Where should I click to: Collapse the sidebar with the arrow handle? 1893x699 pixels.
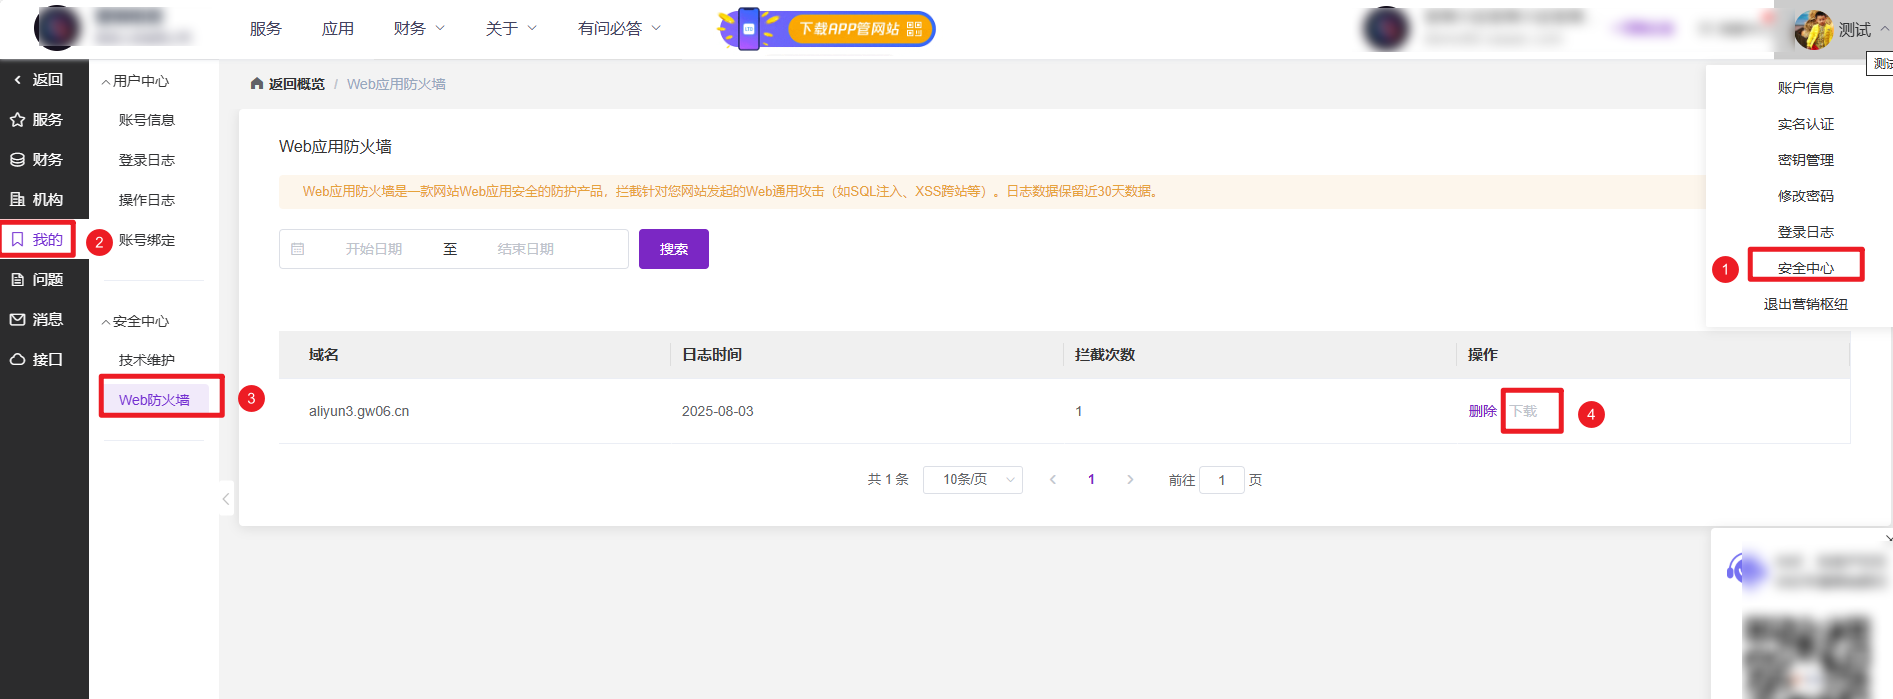click(x=226, y=498)
